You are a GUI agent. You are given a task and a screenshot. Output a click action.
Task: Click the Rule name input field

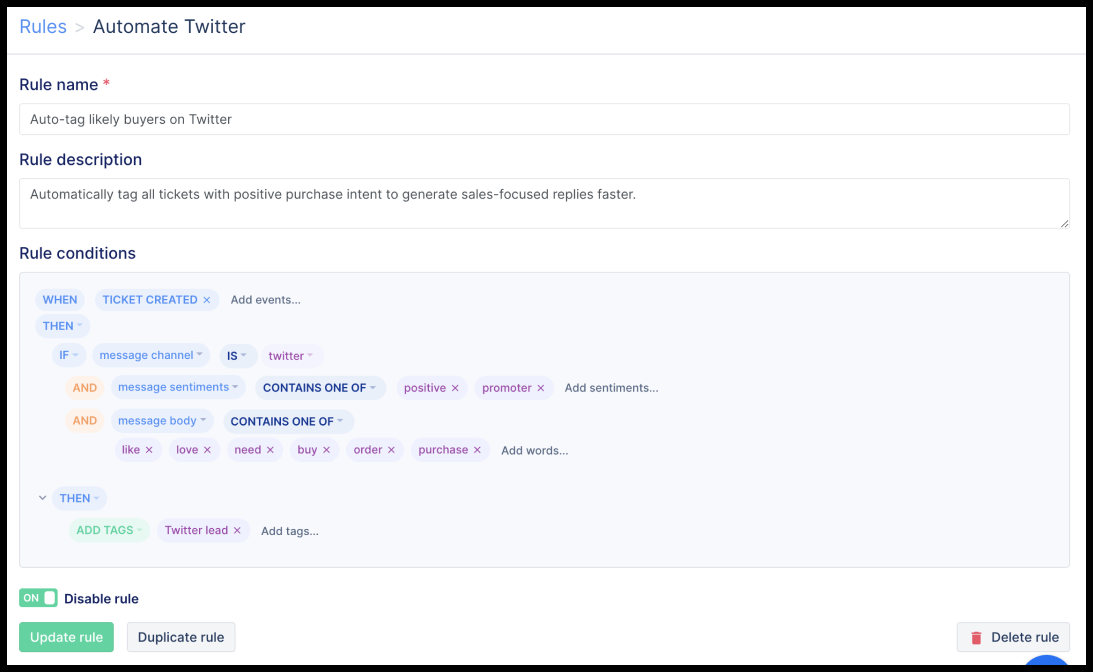(544, 119)
